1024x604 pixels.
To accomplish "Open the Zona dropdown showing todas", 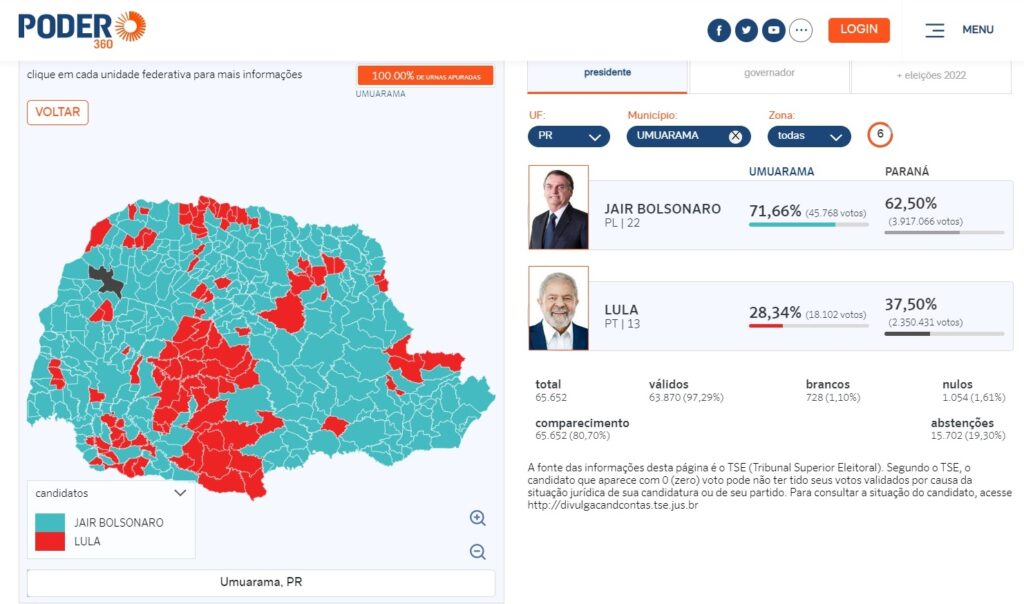I will [809, 136].
